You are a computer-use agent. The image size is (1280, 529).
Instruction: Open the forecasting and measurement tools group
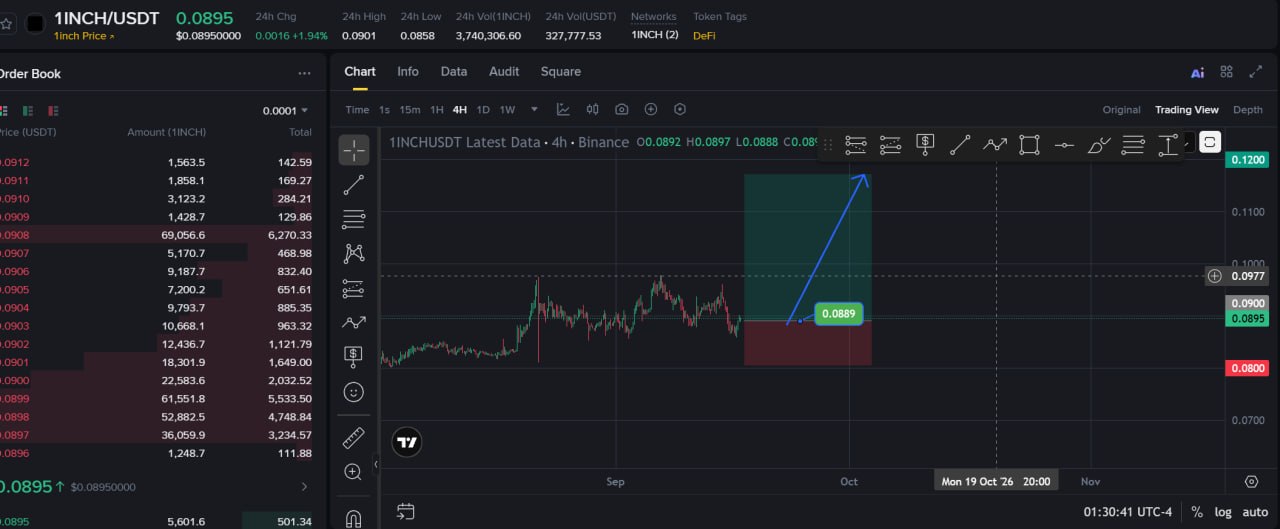click(353, 288)
